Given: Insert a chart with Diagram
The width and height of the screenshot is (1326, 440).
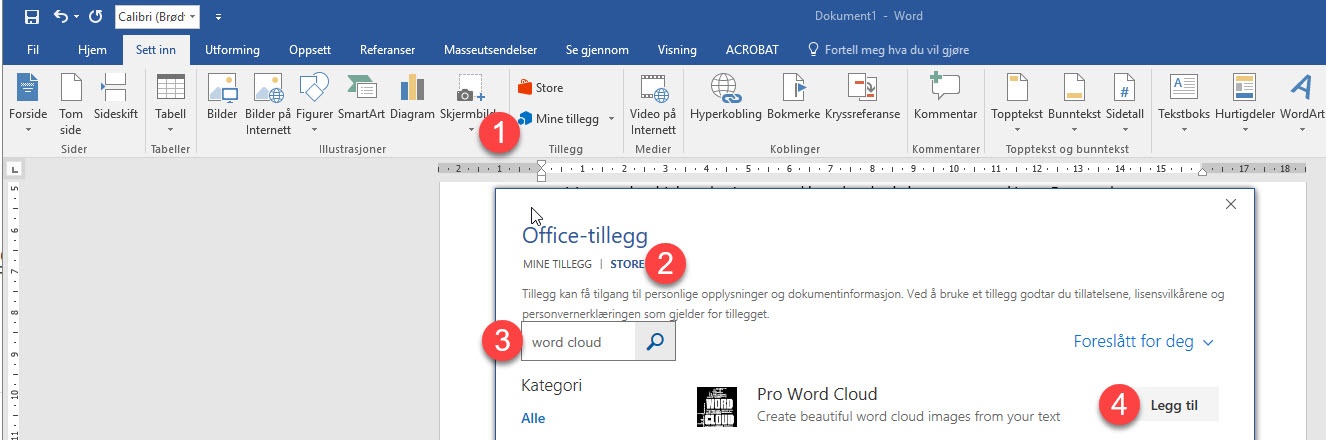Looking at the screenshot, I should pyautogui.click(x=412, y=97).
